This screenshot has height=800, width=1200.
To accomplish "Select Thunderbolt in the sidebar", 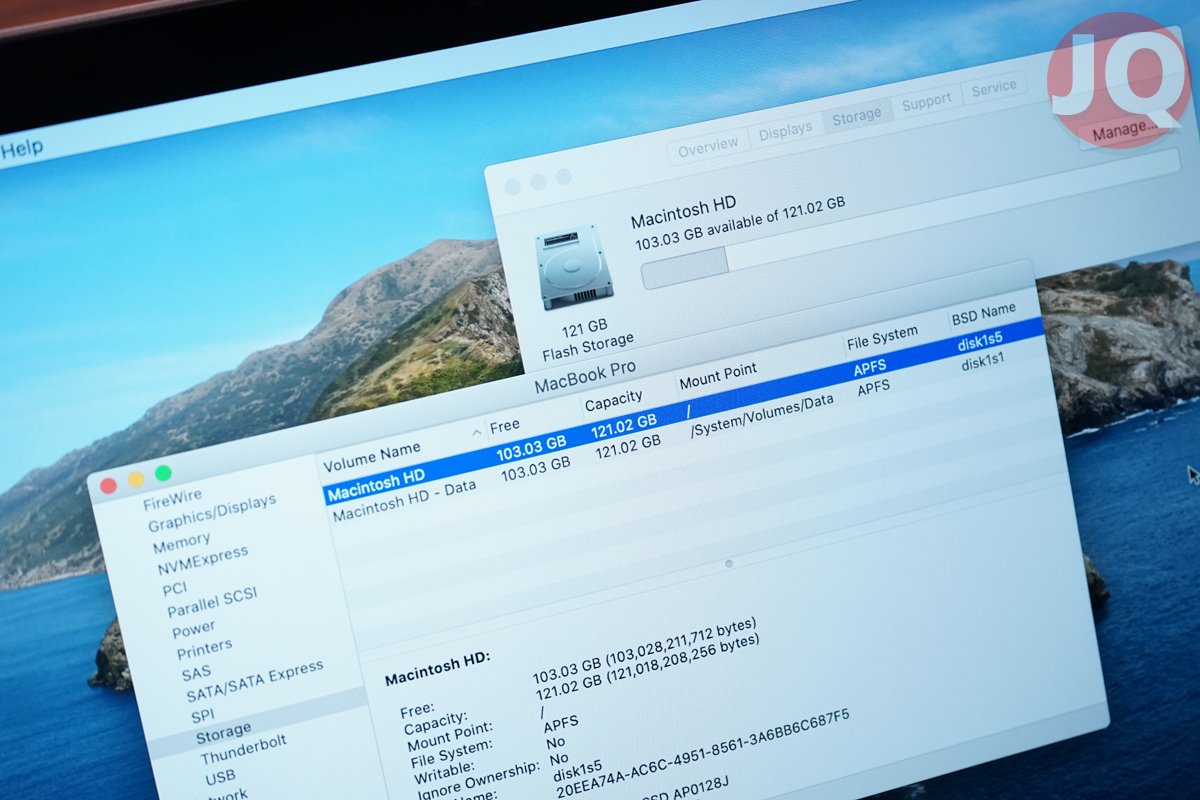I will [x=243, y=751].
